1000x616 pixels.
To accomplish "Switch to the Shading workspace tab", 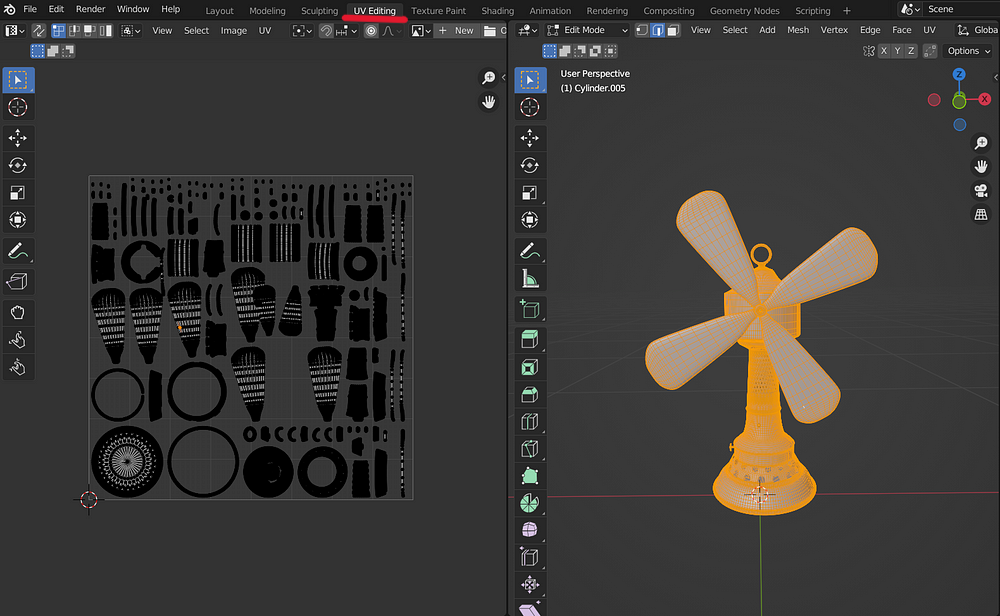I will point(497,10).
